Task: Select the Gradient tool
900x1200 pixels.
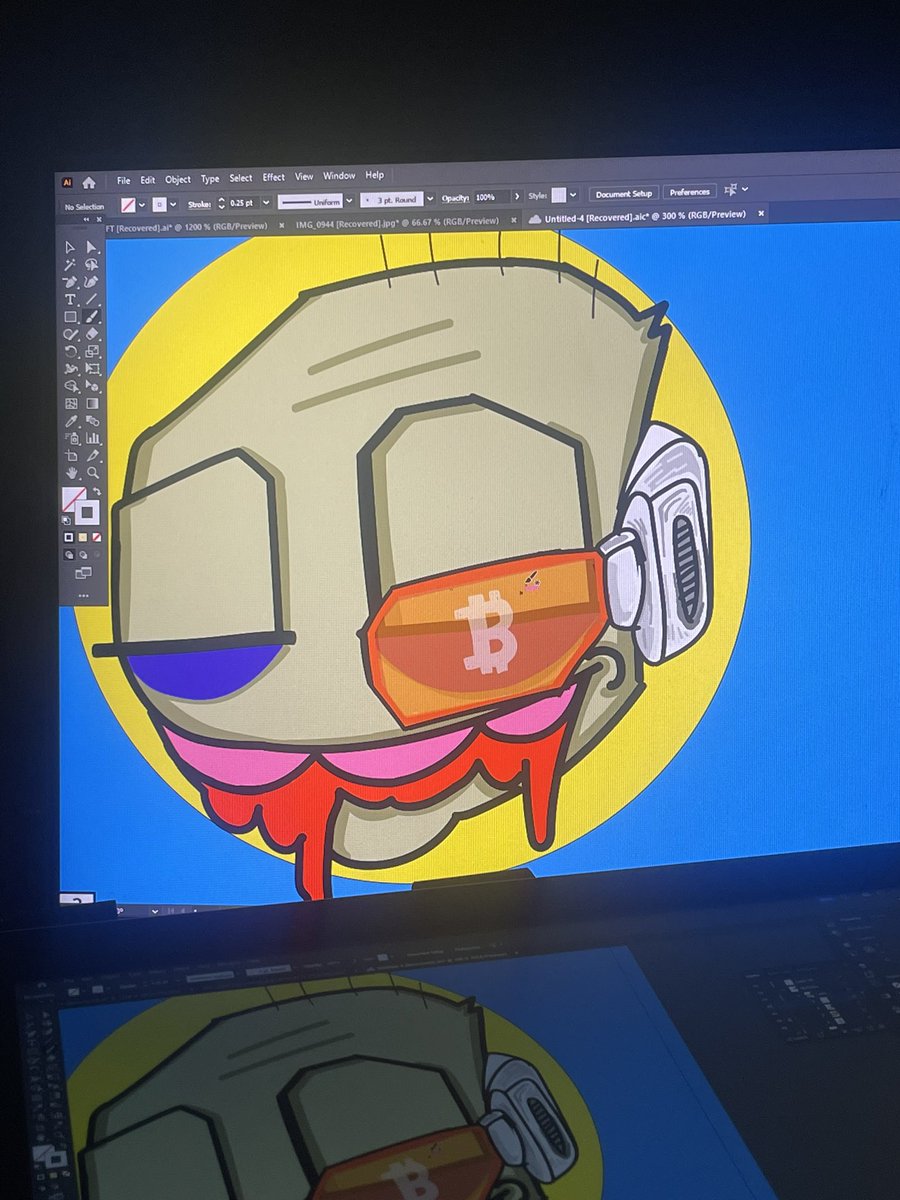Action: [x=92, y=403]
